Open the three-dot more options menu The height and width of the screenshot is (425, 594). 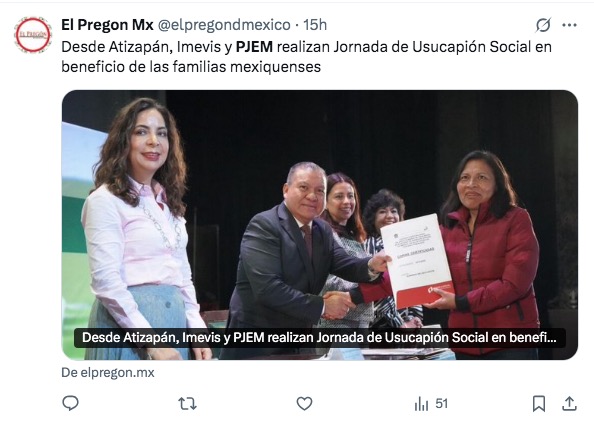pyautogui.click(x=569, y=25)
